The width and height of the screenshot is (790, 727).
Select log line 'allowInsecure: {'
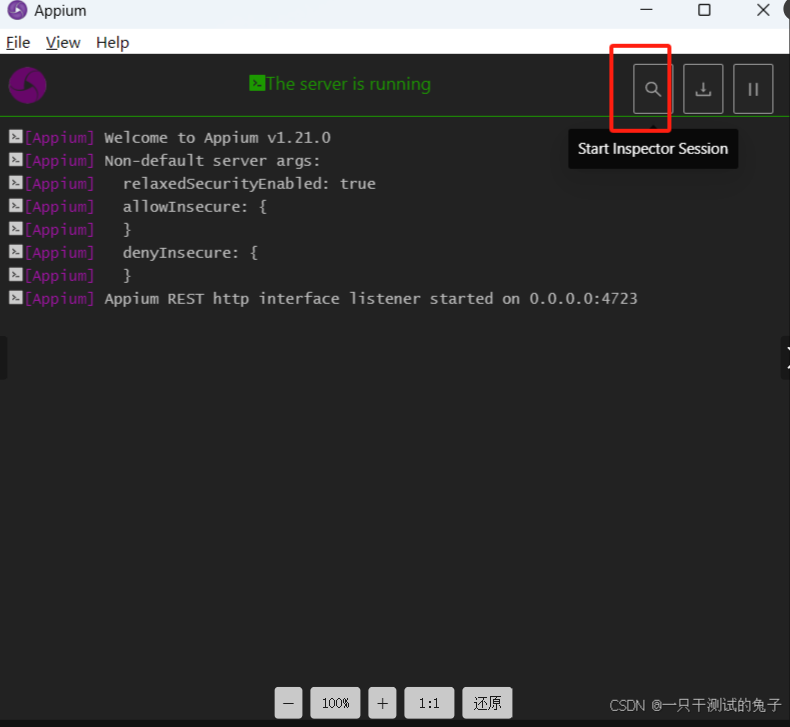click(195, 207)
